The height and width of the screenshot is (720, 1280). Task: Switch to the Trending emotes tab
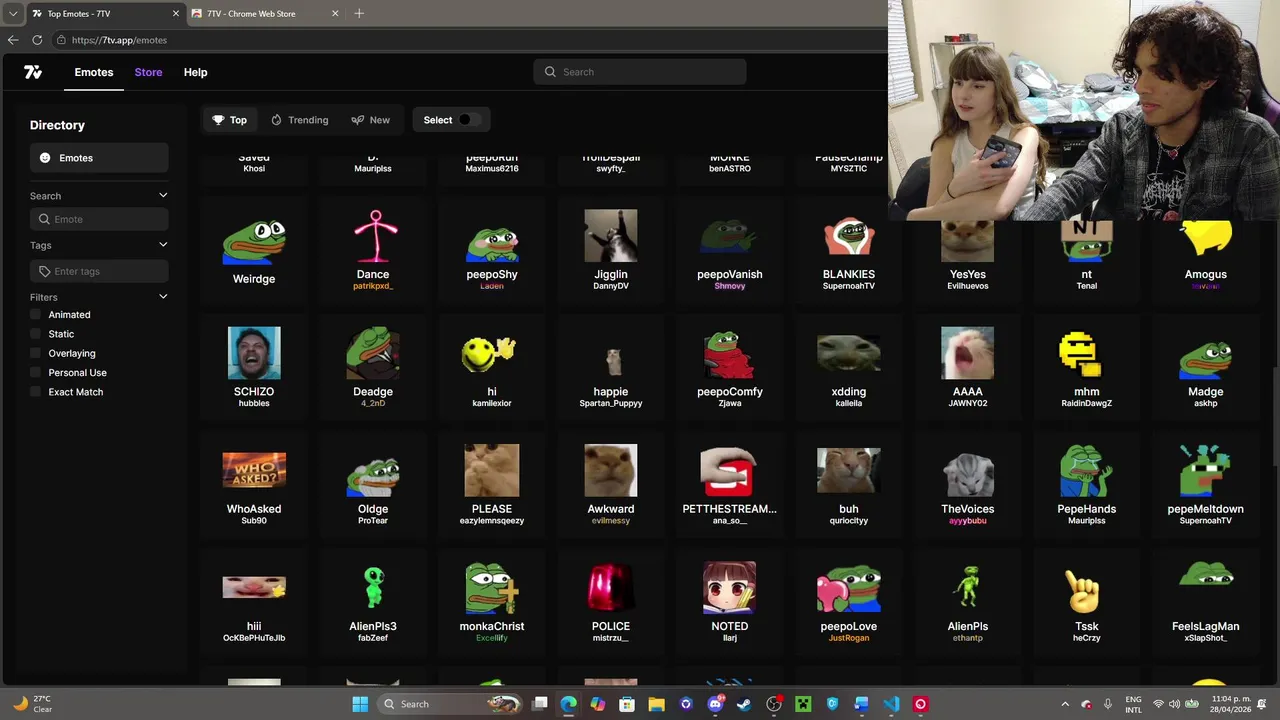[x=299, y=120]
